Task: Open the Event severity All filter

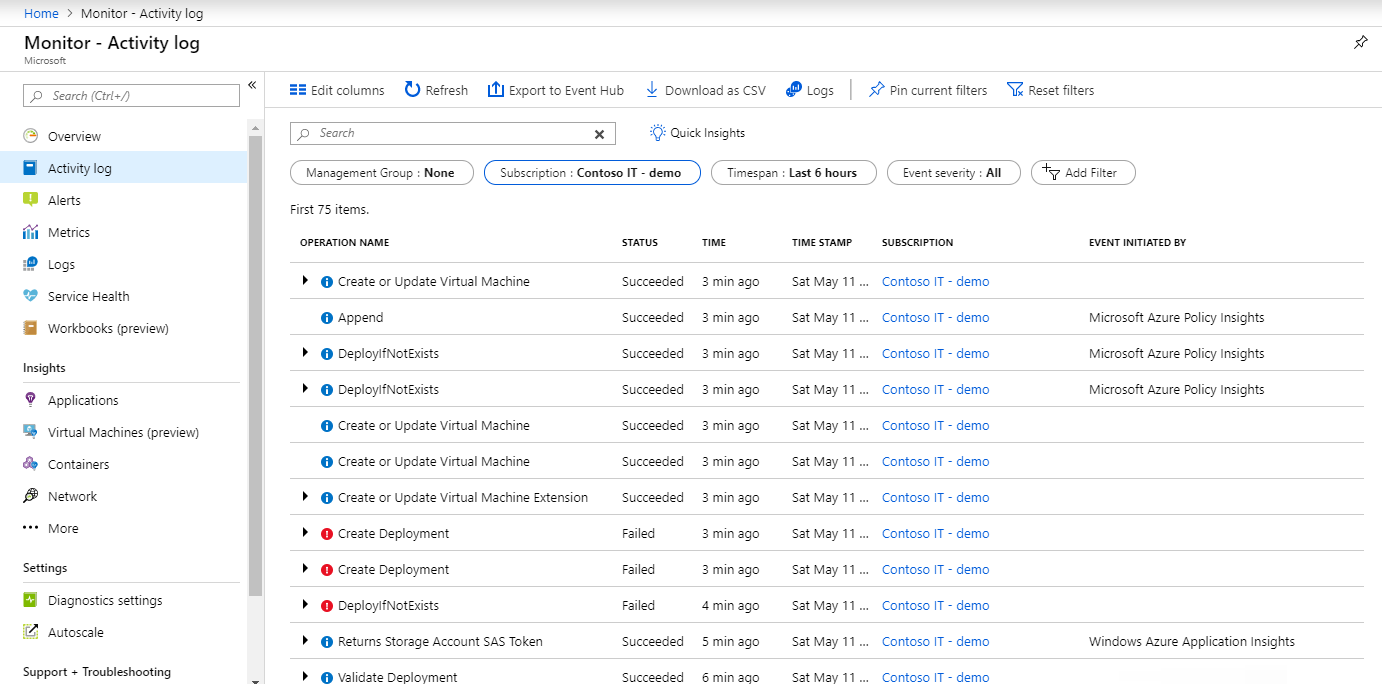Action: (952, 173)
